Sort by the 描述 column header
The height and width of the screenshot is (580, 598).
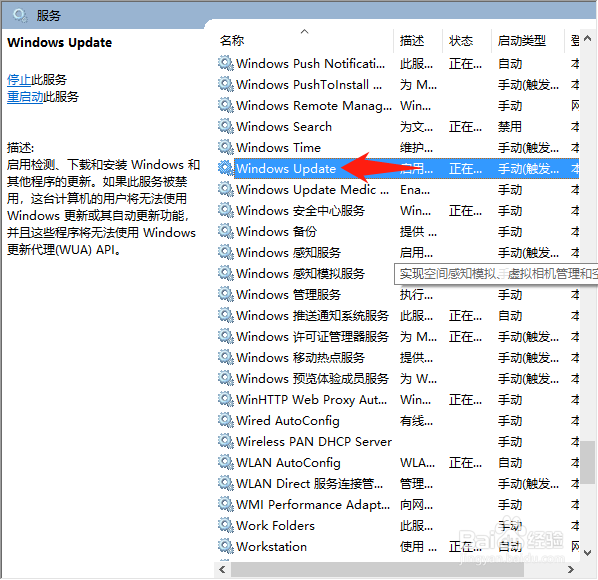pyautogui.click(x=412, y=40)
